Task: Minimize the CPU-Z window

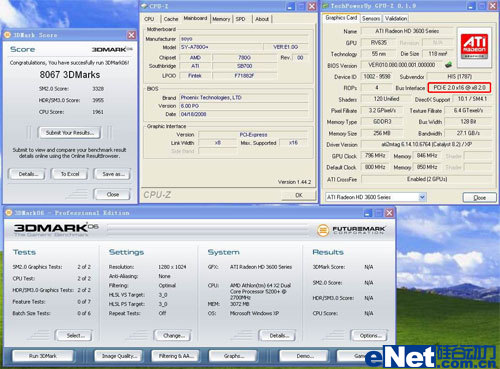Action: tap(290, 6)
